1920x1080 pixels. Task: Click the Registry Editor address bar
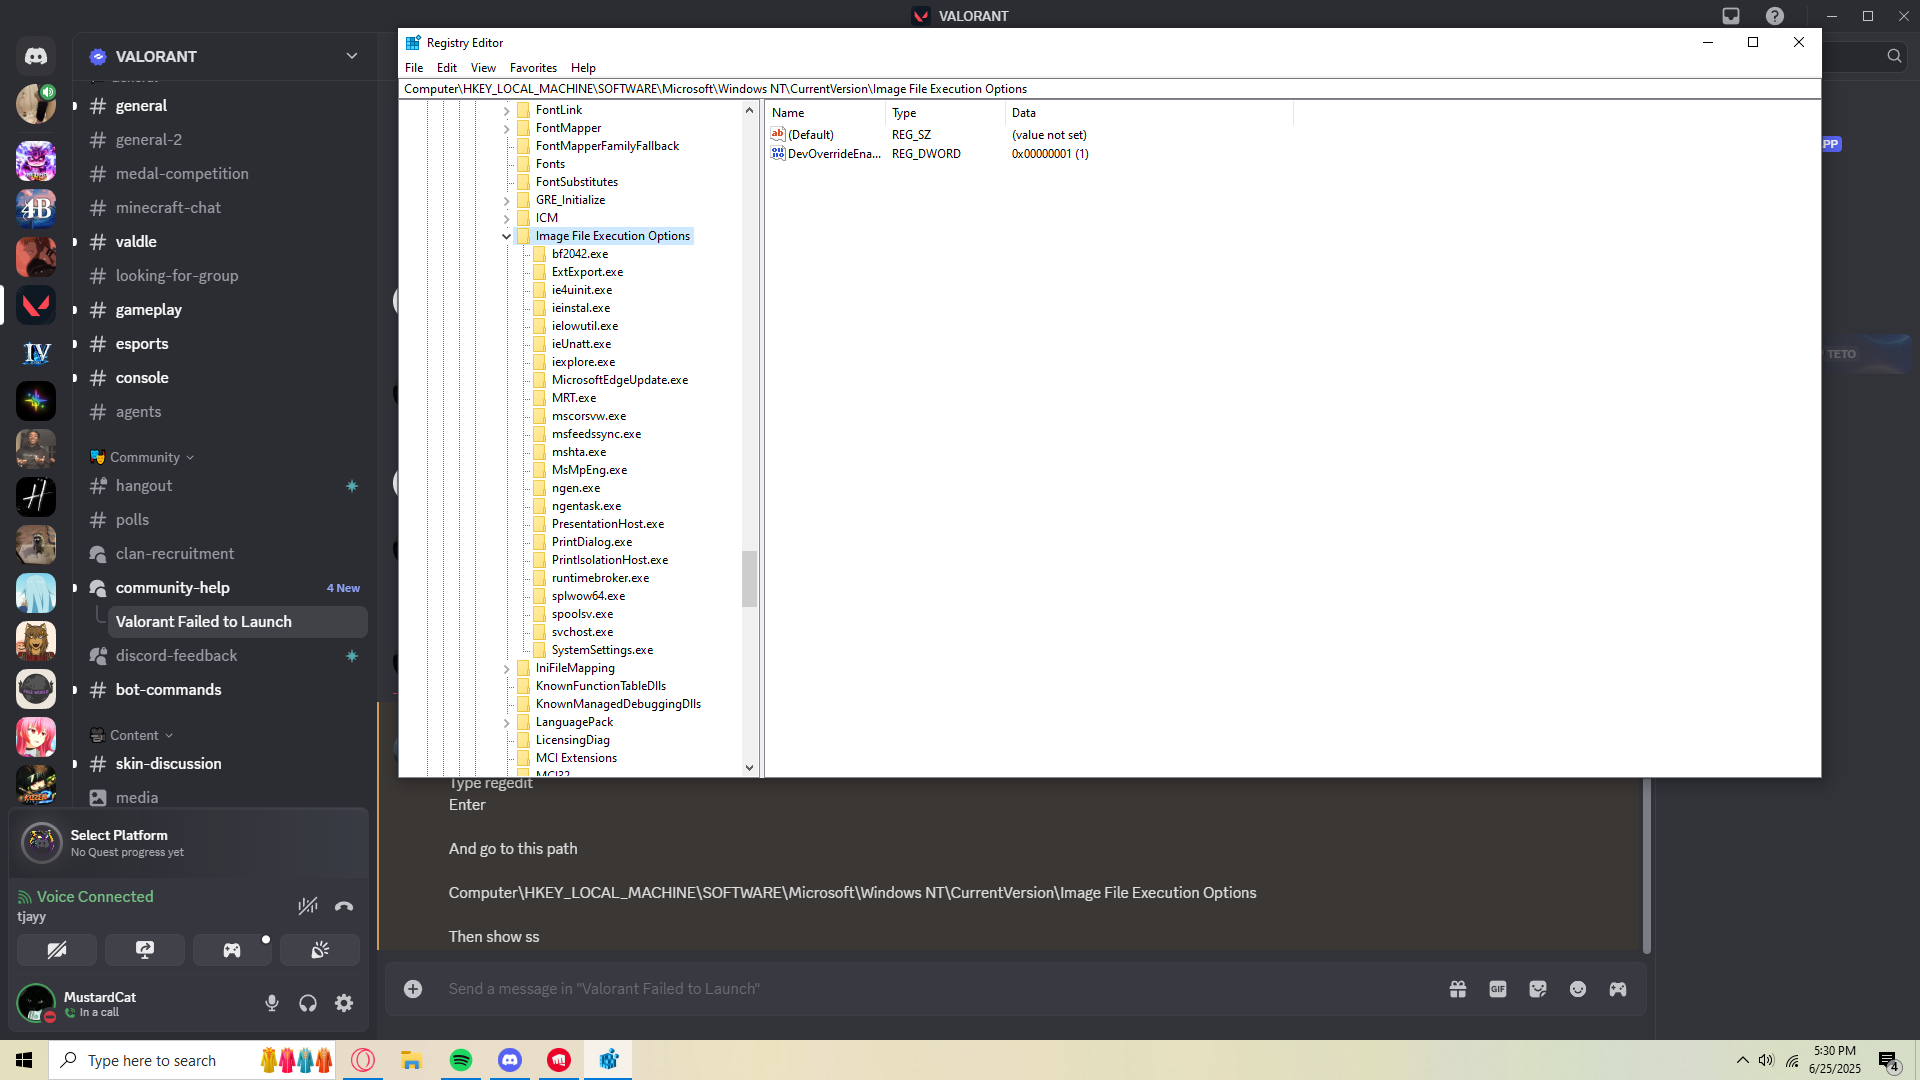click(1109, 89)
